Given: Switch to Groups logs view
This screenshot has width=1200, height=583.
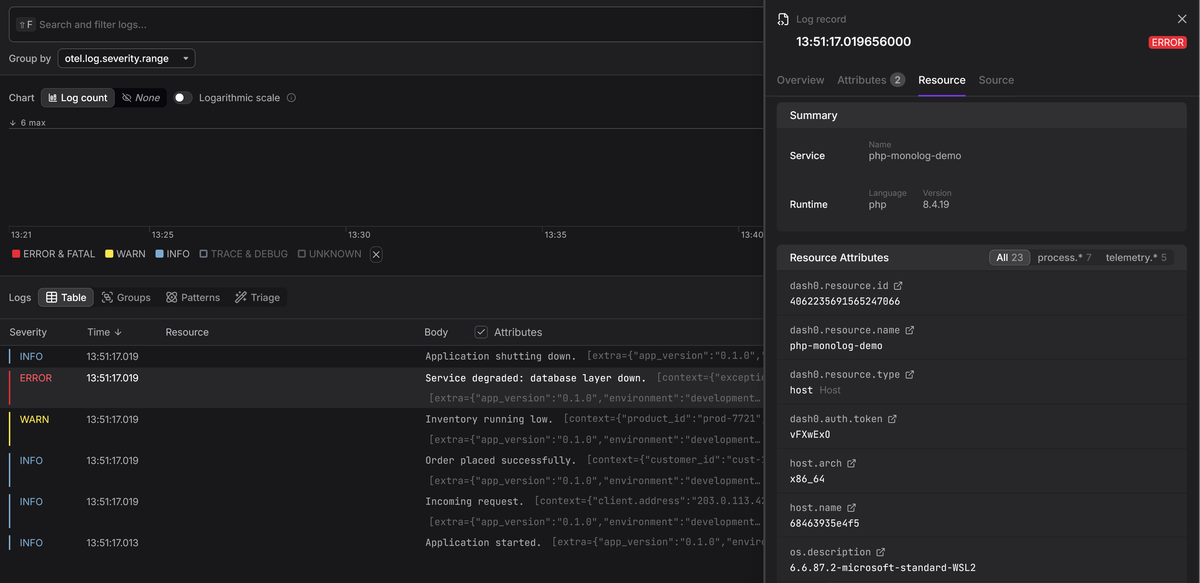Looking at the screenshot, I should coord(126,297).
